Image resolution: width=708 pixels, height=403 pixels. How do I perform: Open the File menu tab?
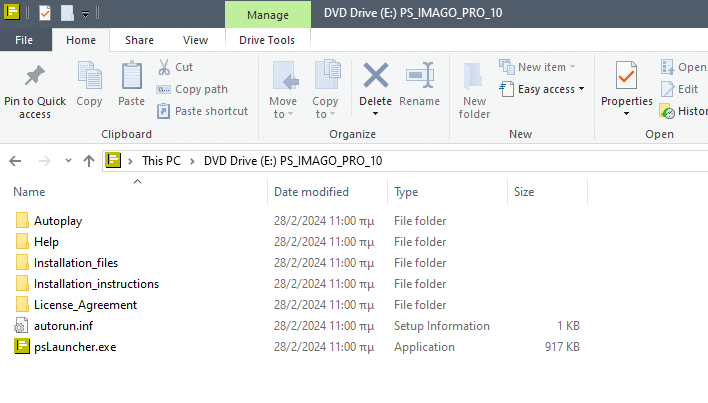click(24, 40)
